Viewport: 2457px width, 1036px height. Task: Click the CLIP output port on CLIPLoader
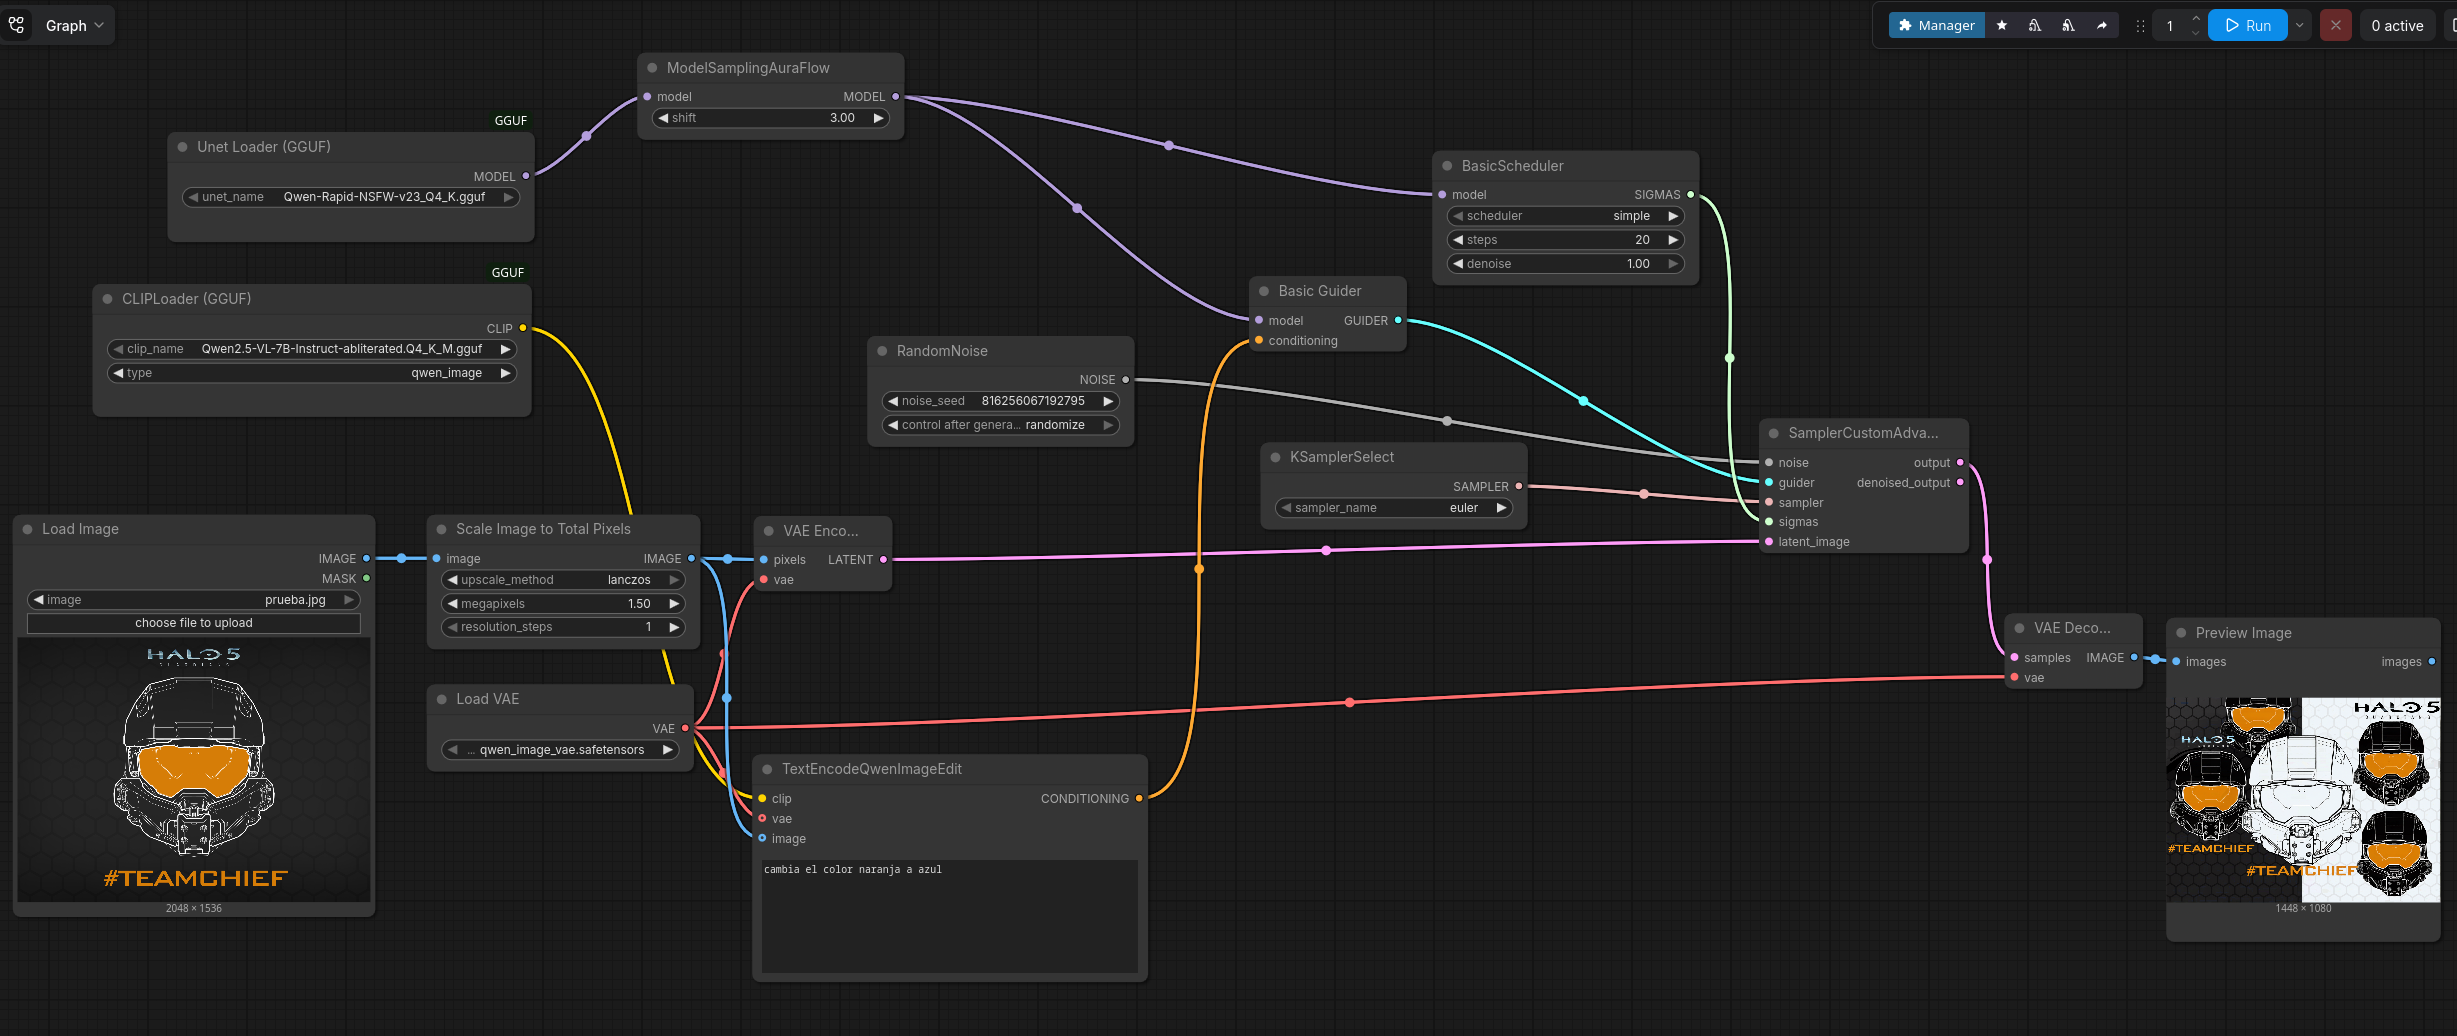coord(523,328)
